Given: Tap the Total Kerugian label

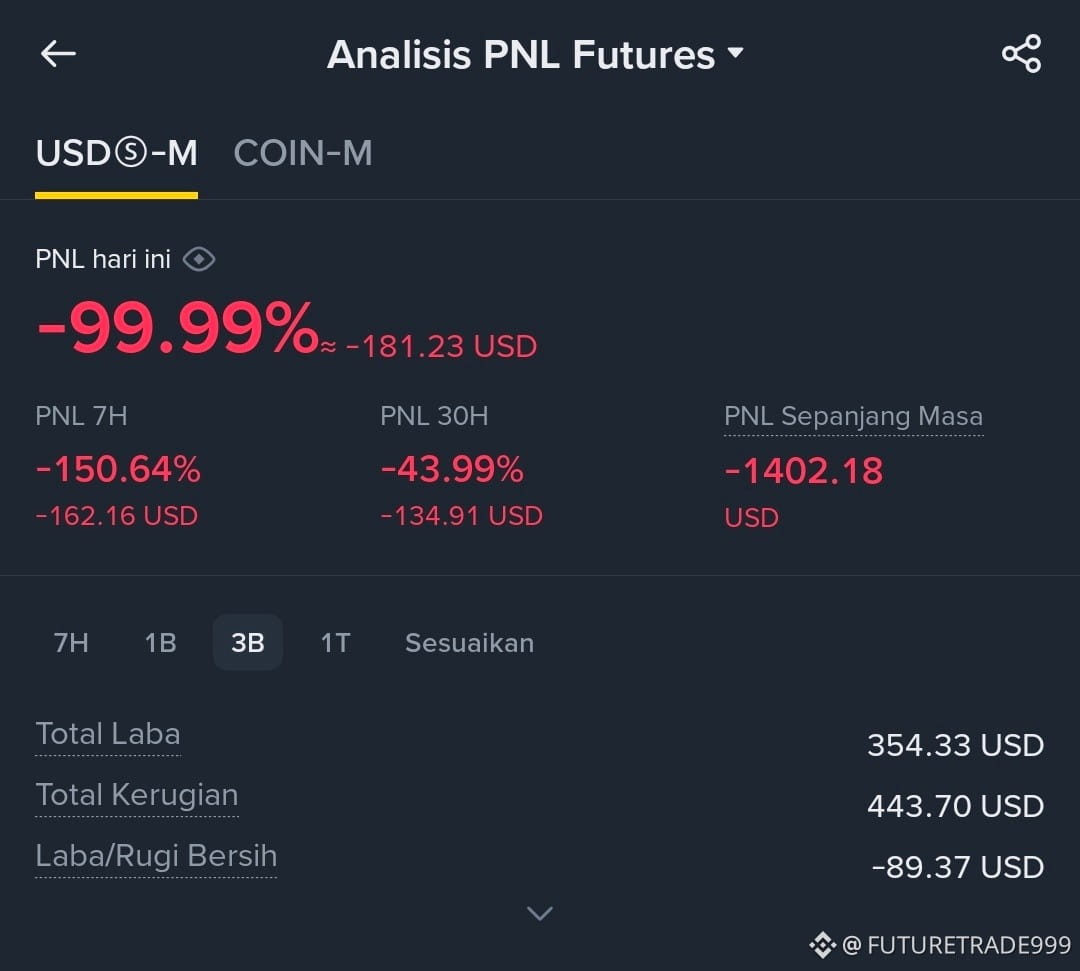Looking at the screenshot, I should [x=137, y=795].
